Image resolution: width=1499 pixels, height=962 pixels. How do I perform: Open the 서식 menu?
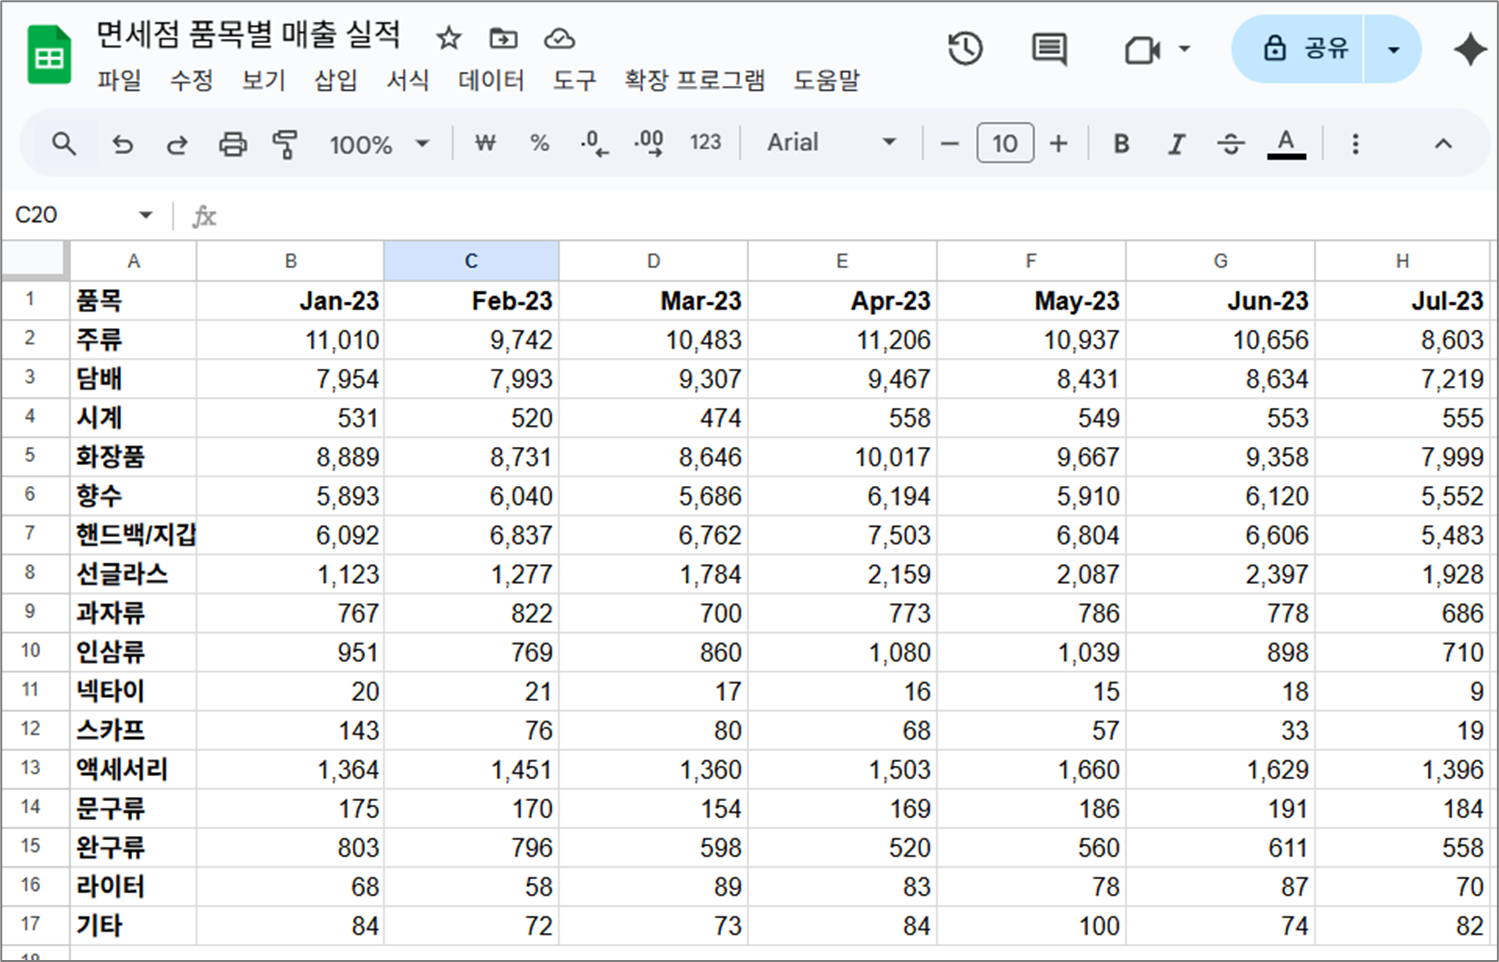click(x=408, y=80)
